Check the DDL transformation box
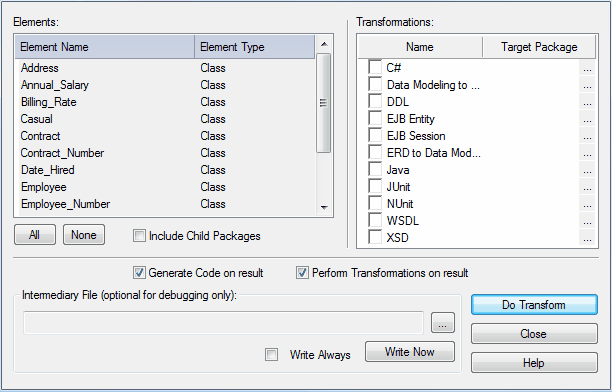612x392 pixels. point(375,101)
